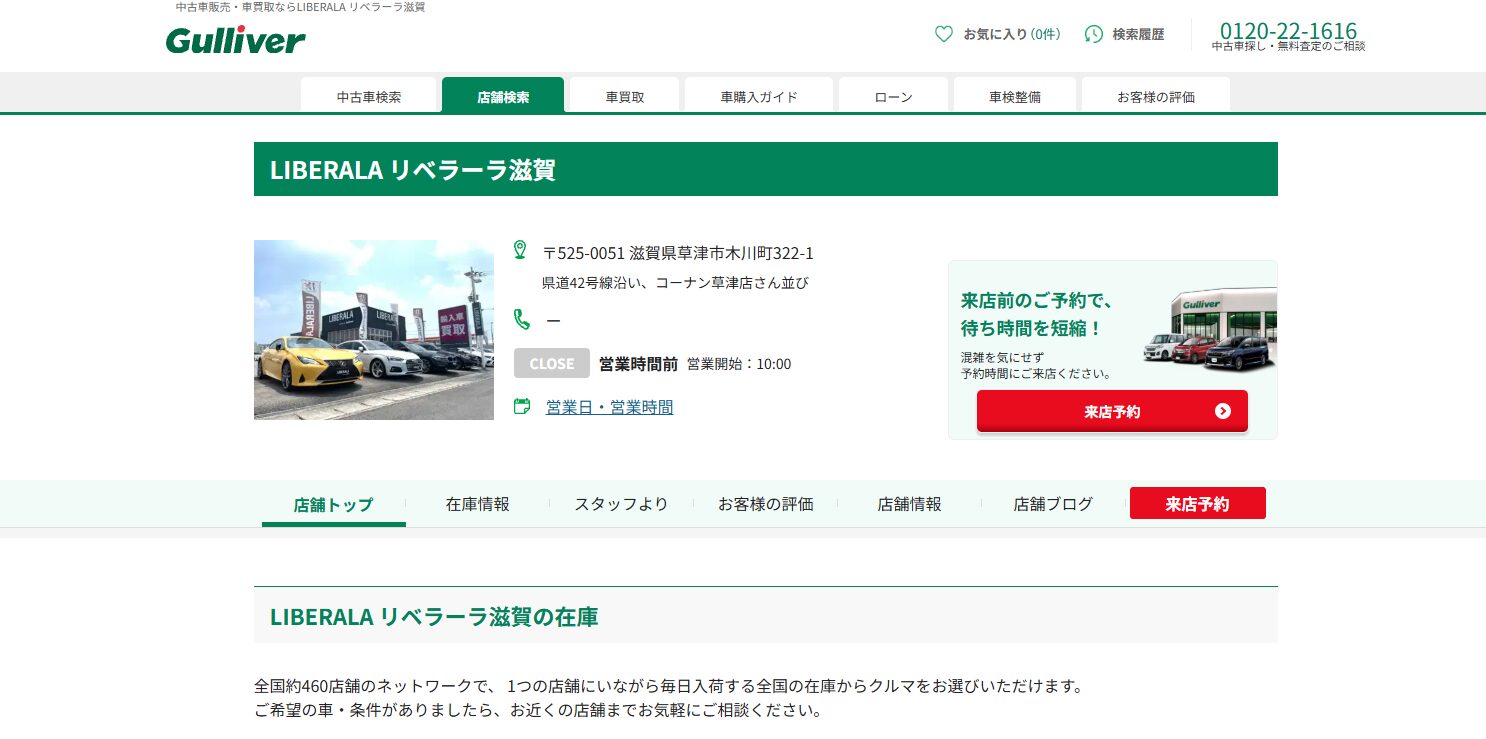This screenshot has width=1486, height=739.
Task: Switch to the 中古車検索 tab
Action: (369, 96)
